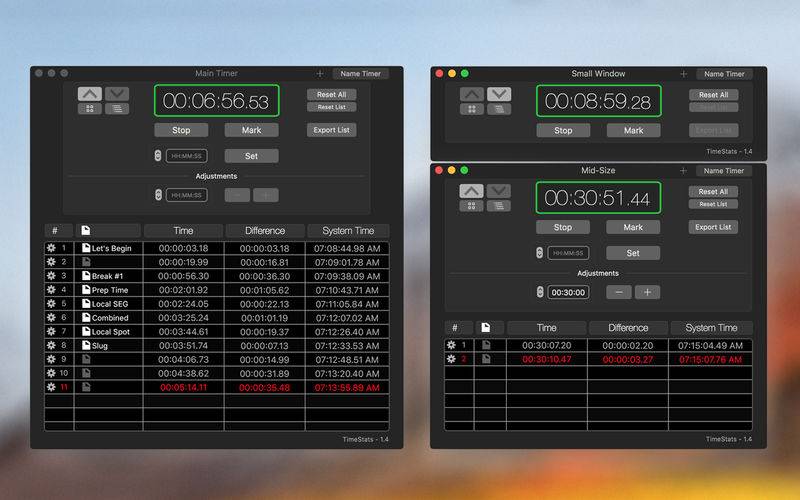The width and height of the screenshot is (800, 500).
Task: Stop the Main Timer
Action: (181, 130)
